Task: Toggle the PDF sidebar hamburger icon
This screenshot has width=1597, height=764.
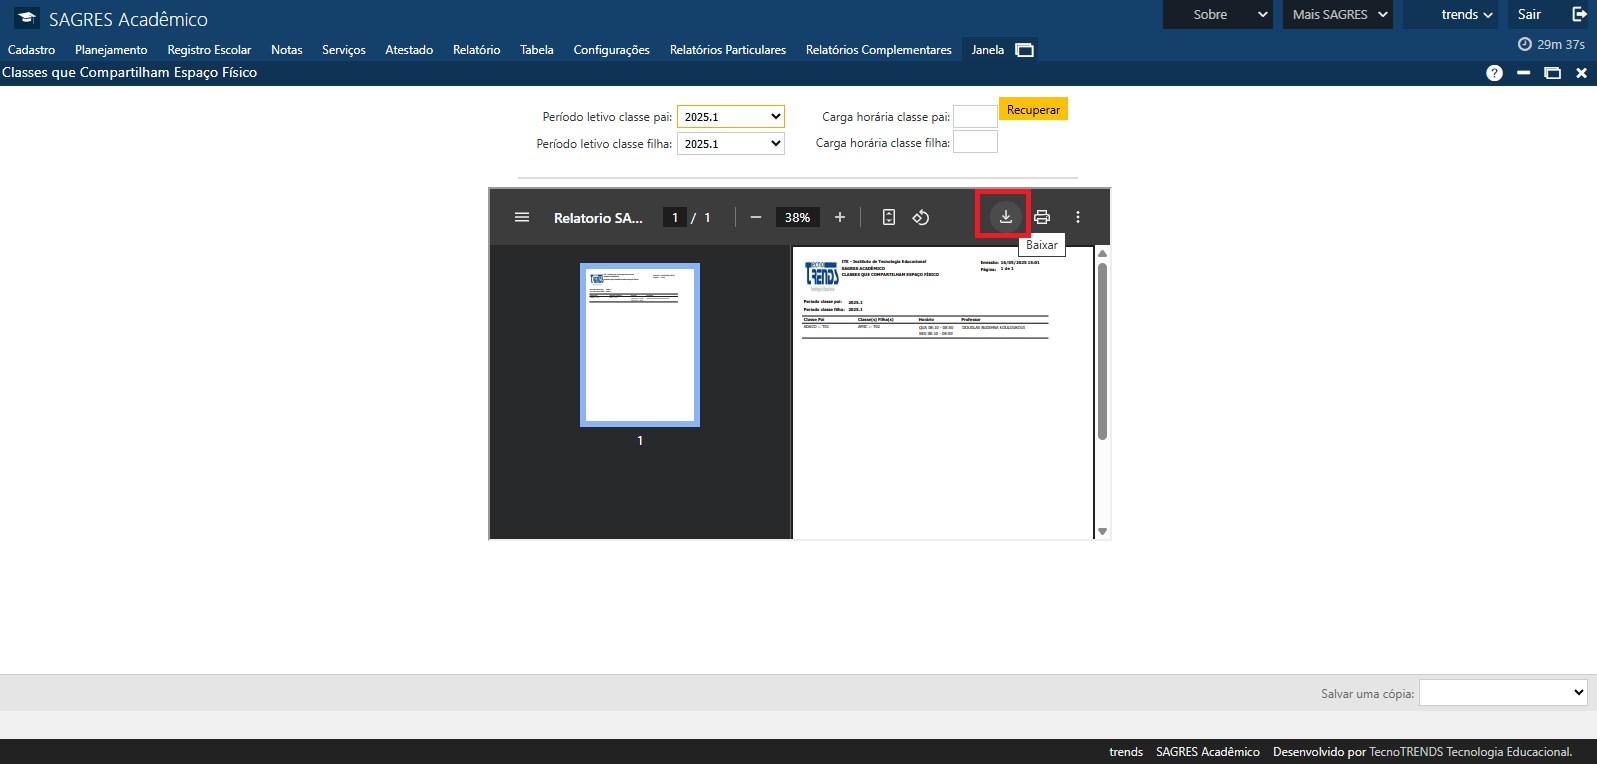Action: tap(522, 217)
